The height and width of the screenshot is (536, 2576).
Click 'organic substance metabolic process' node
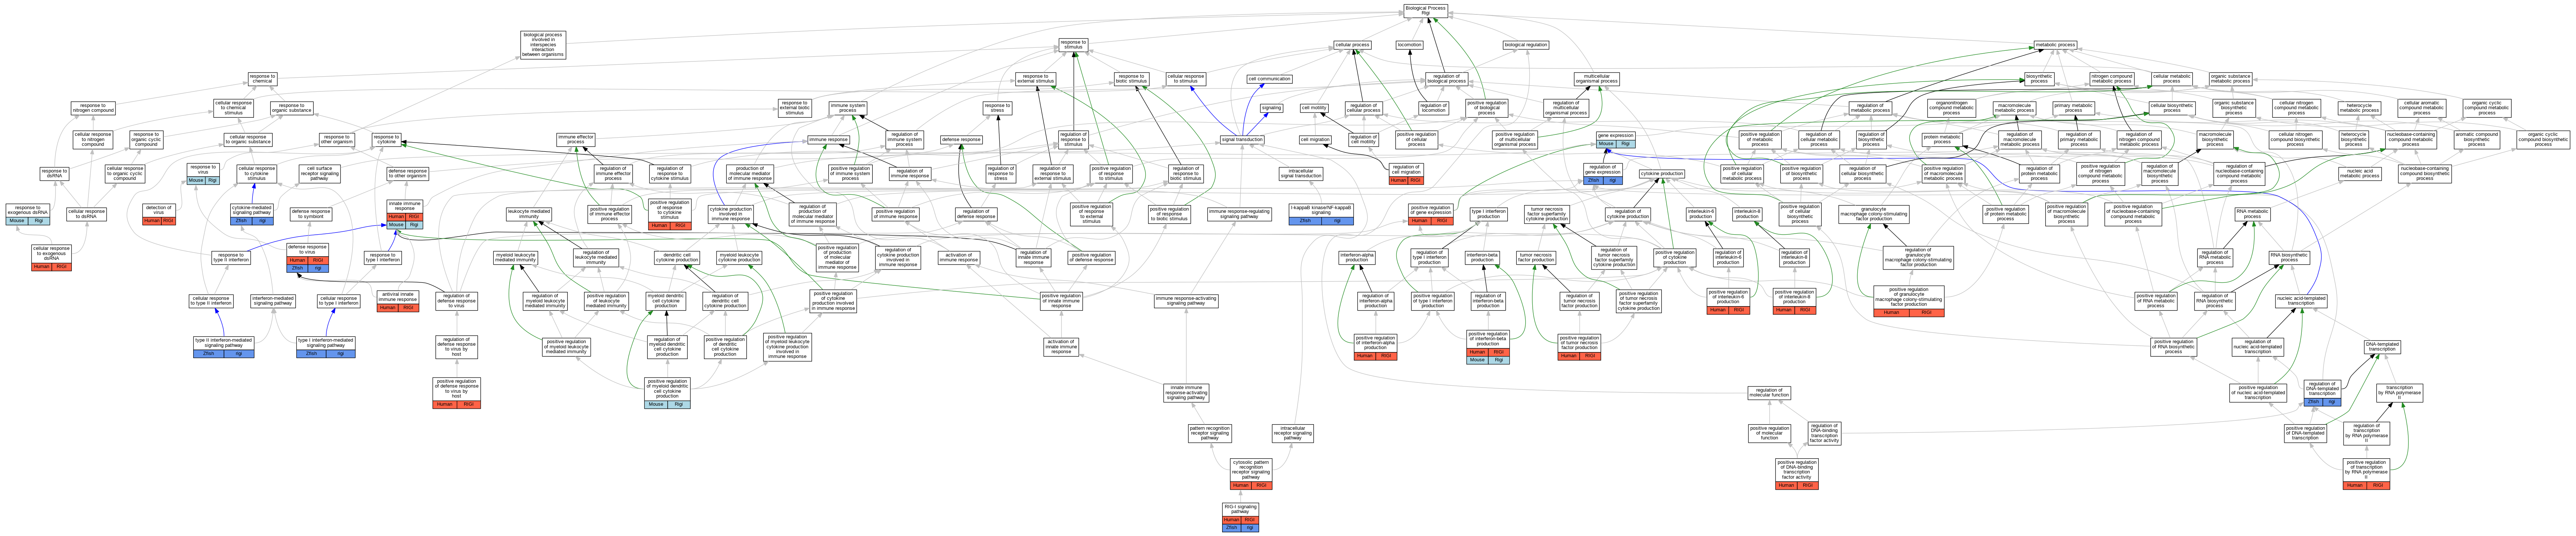2231,79
